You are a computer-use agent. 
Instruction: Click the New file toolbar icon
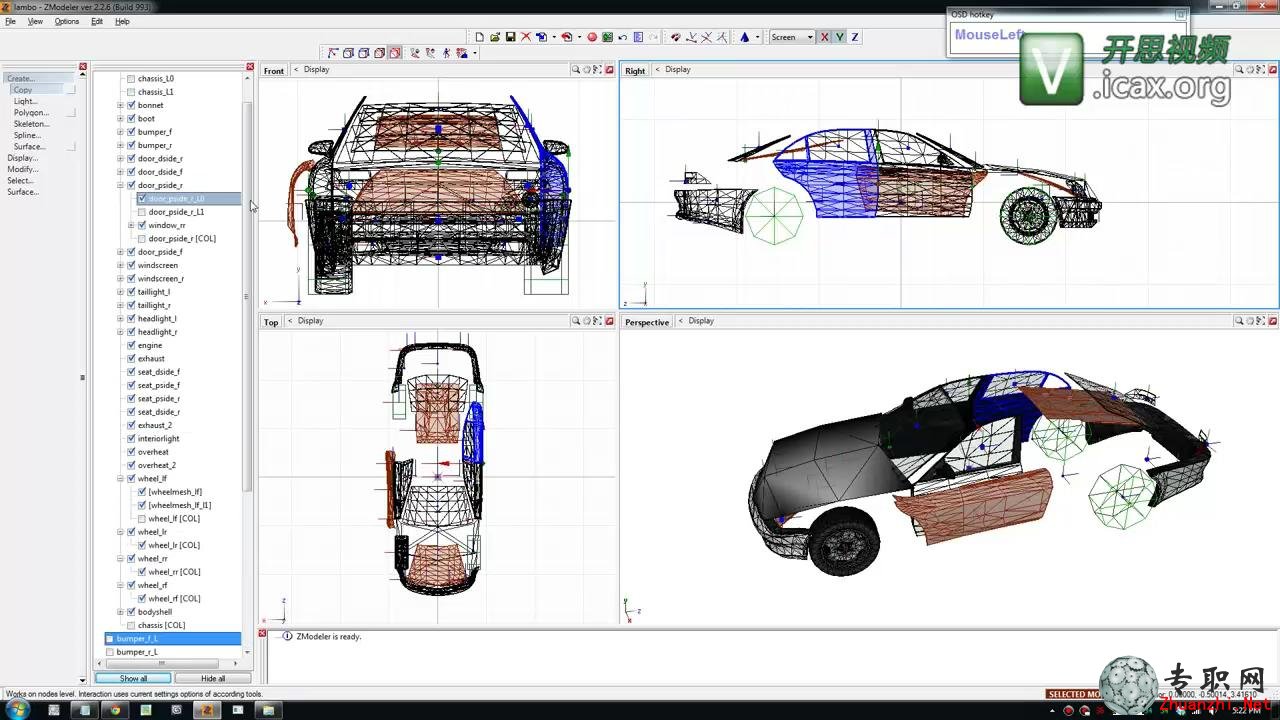click(480, 37)
